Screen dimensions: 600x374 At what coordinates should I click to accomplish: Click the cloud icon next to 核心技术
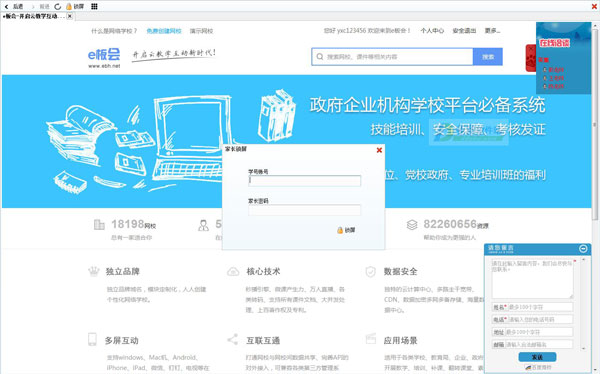pos(233,272)
